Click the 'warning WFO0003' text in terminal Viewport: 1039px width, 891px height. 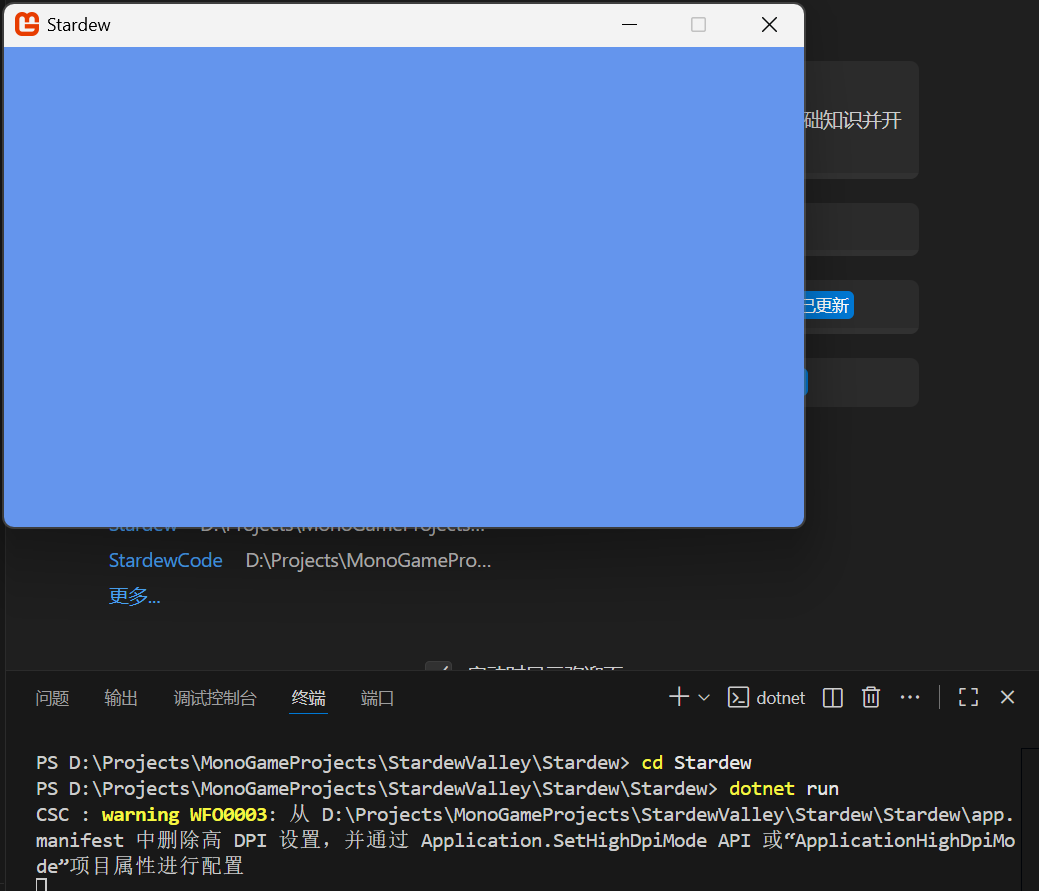pyautogui.click(x=184, y=814)
